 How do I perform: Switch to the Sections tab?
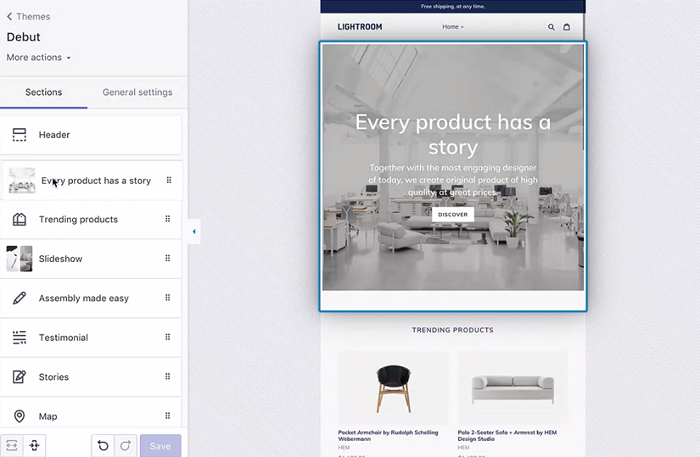(44, 92)
